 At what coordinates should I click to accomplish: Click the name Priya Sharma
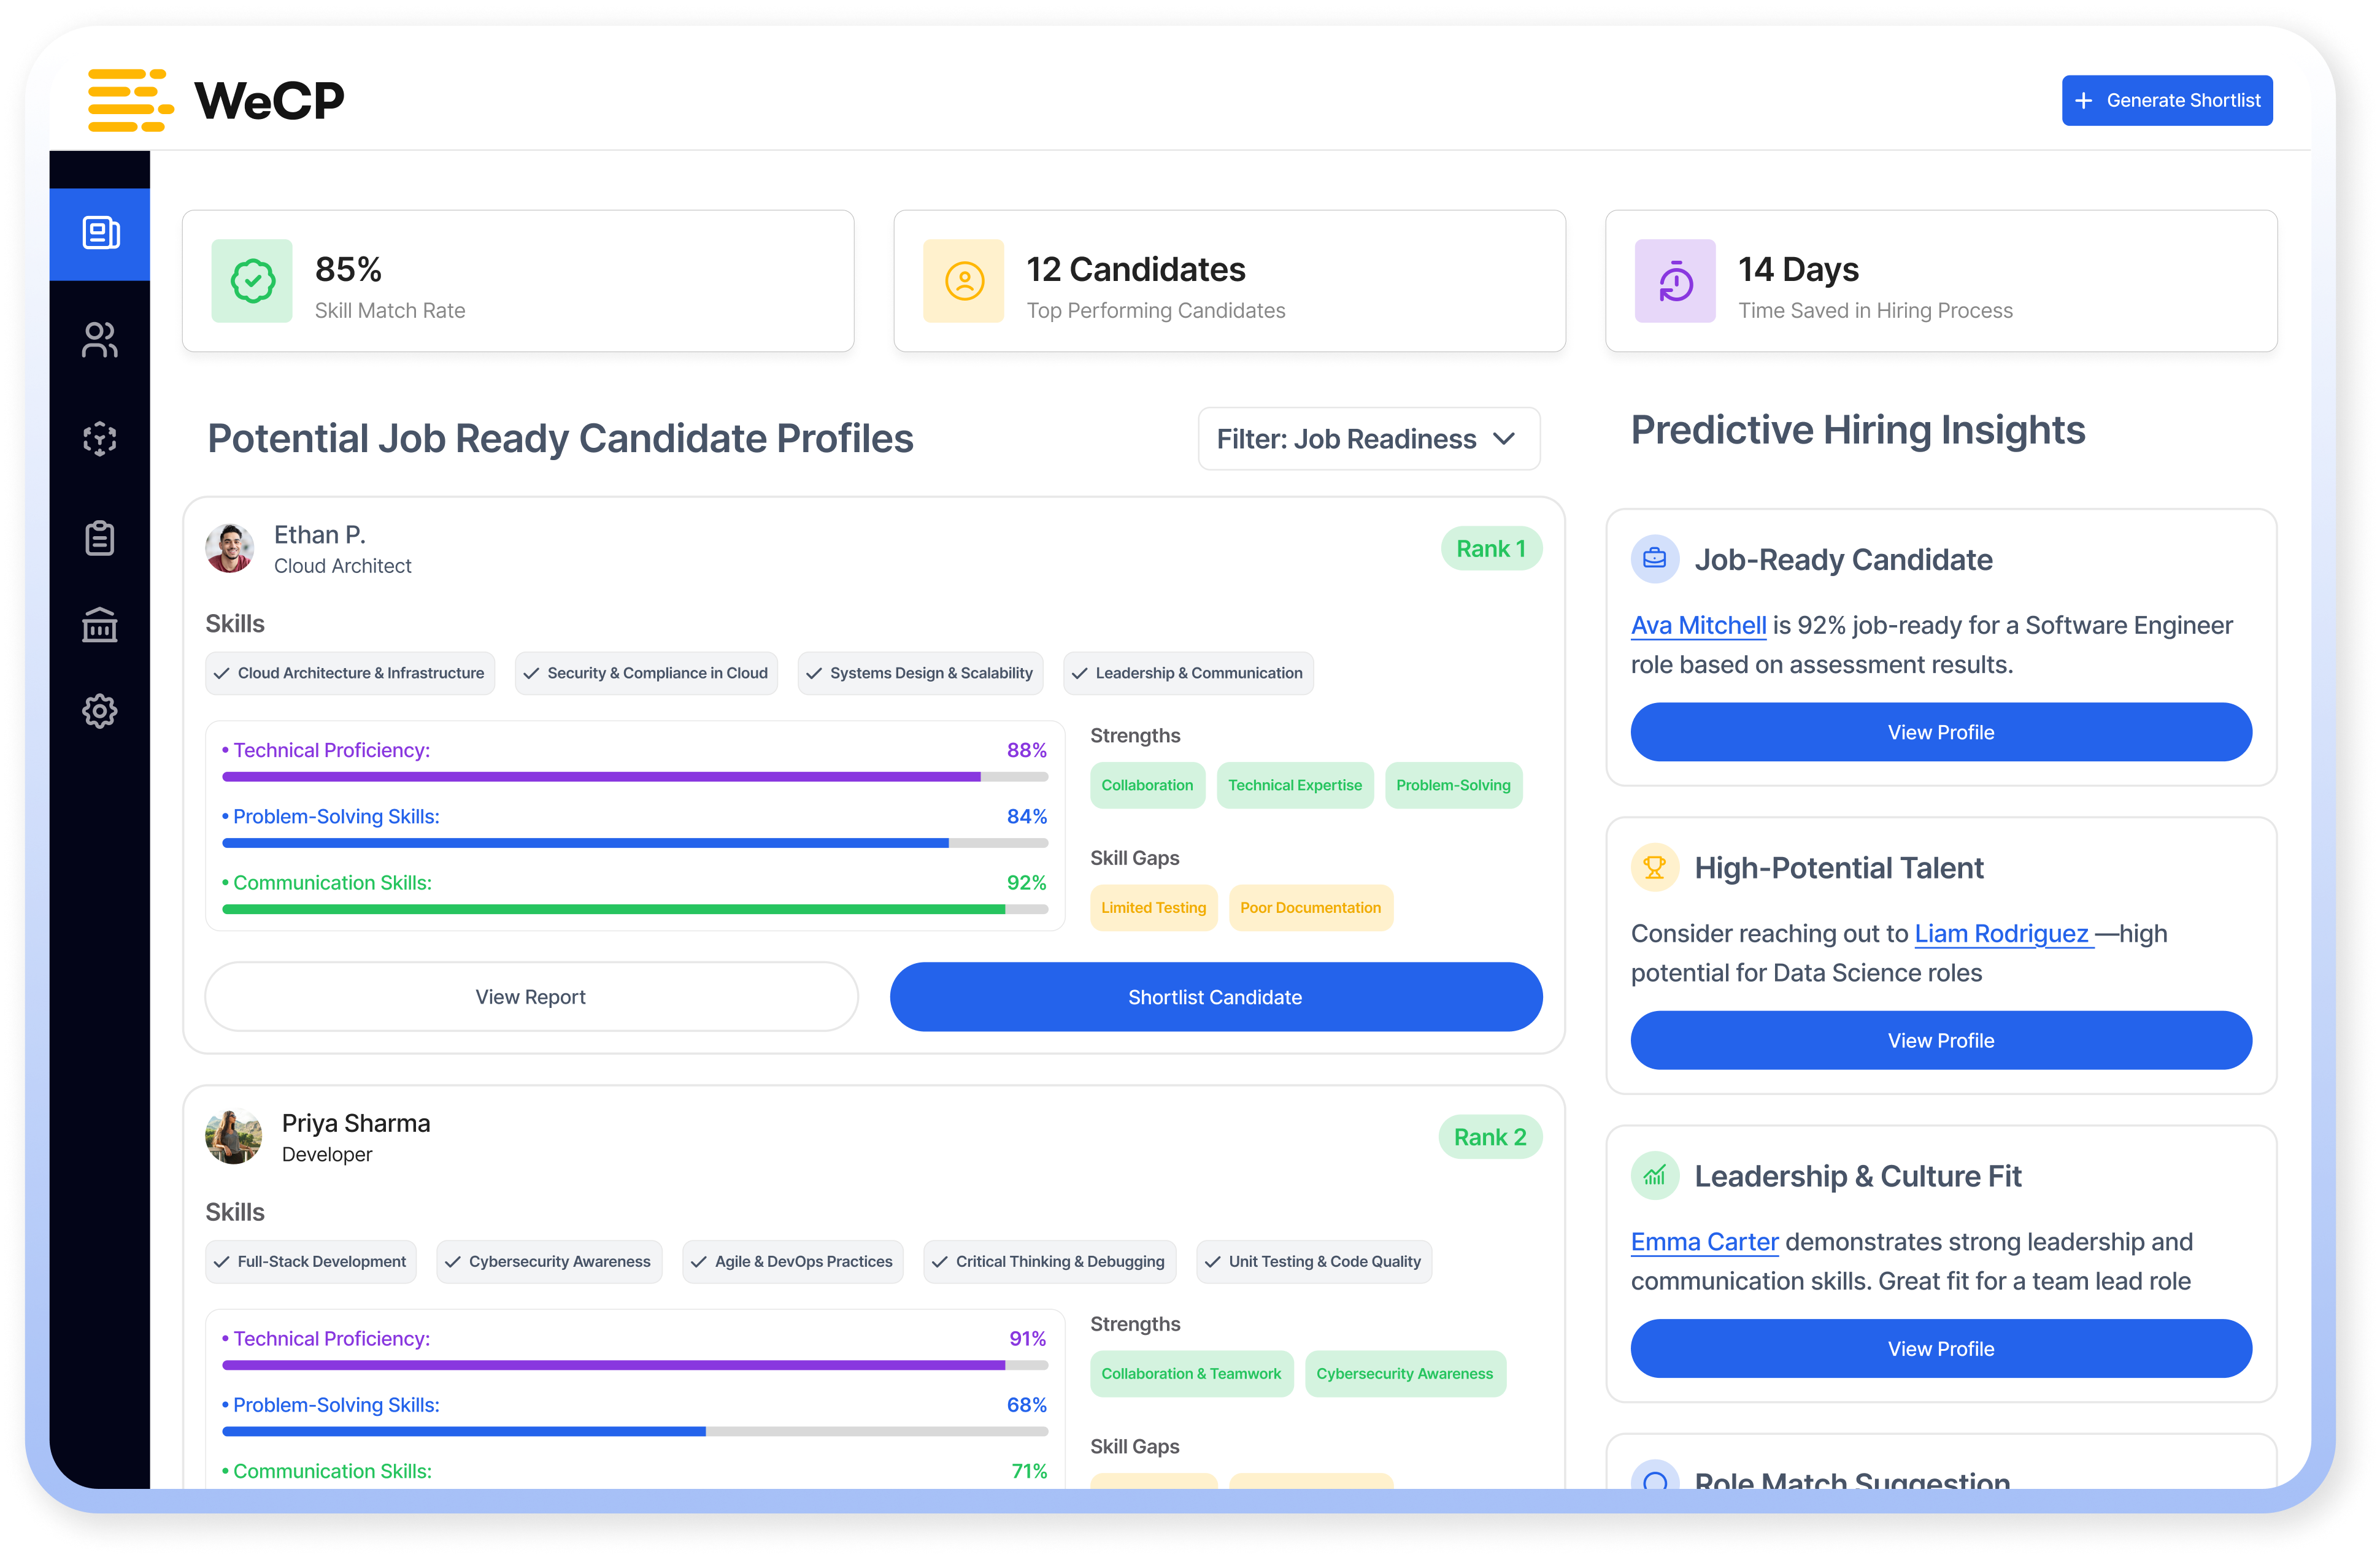point(356,1123)
